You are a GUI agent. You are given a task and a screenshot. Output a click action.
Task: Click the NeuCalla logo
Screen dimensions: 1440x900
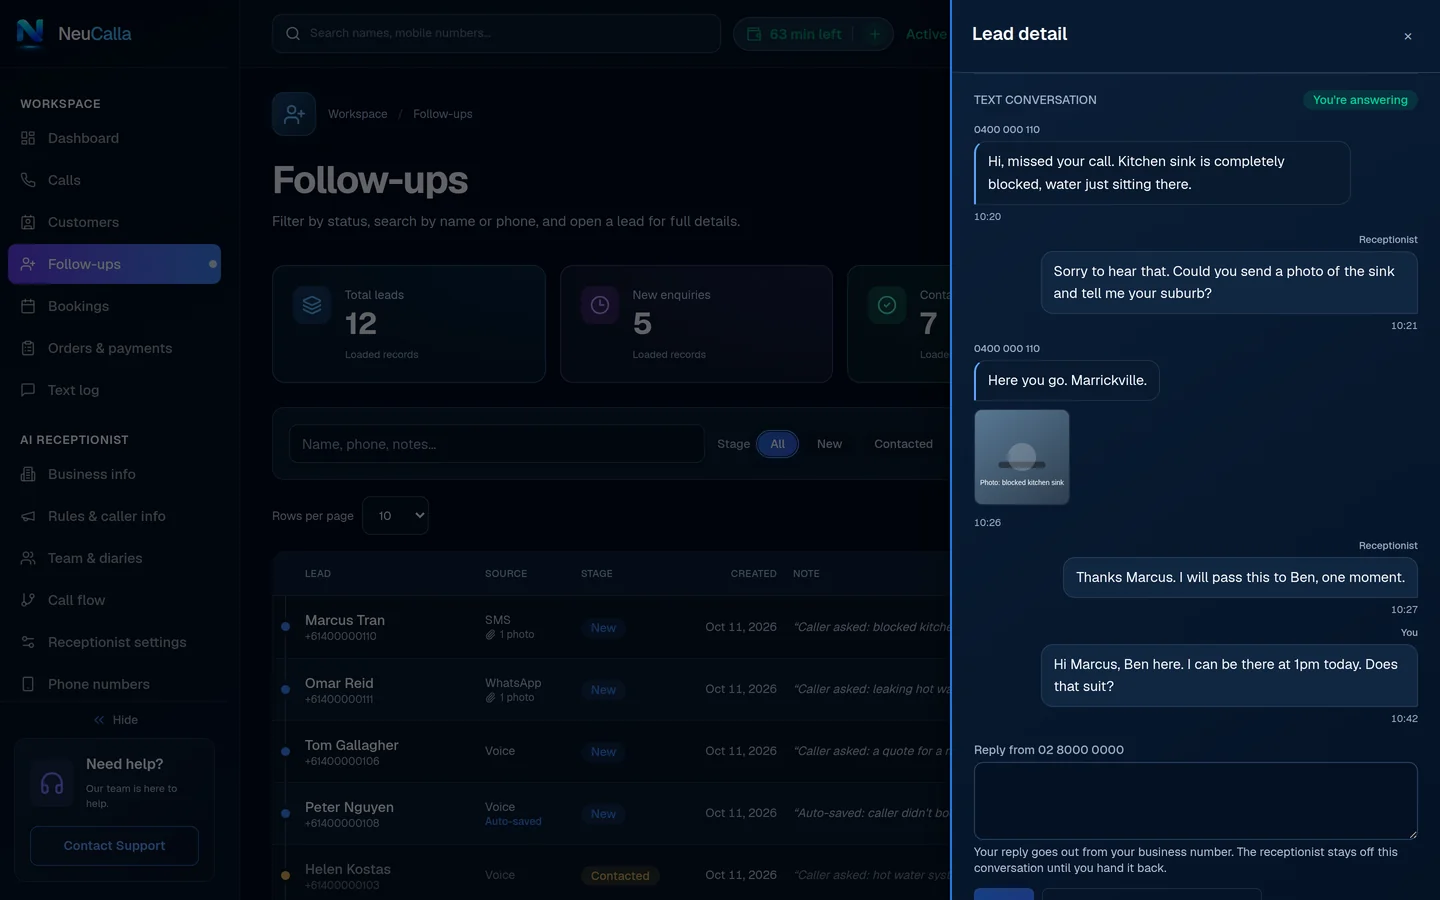[74, 34]
